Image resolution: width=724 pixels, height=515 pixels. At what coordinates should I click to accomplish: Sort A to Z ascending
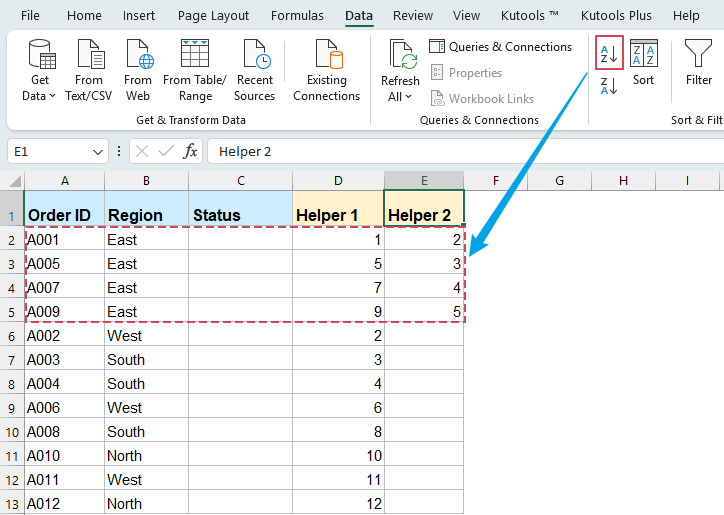609,53
